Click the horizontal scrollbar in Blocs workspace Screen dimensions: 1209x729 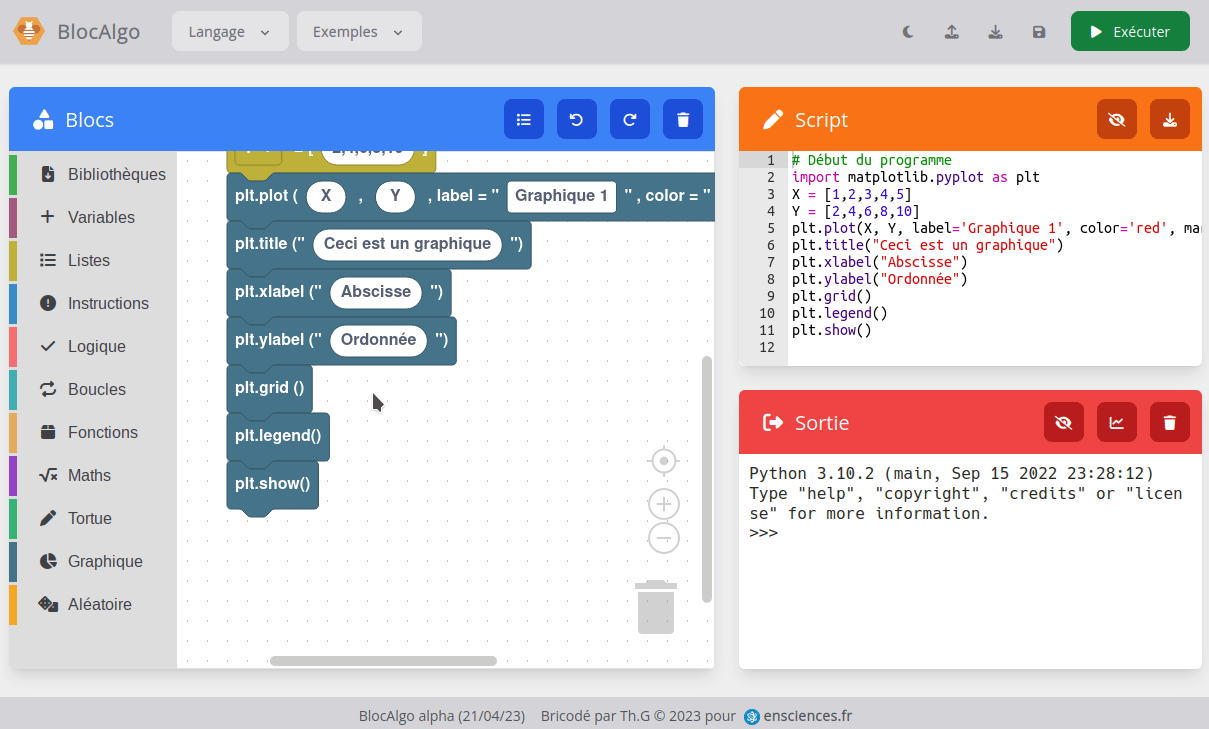pos(383,661)
